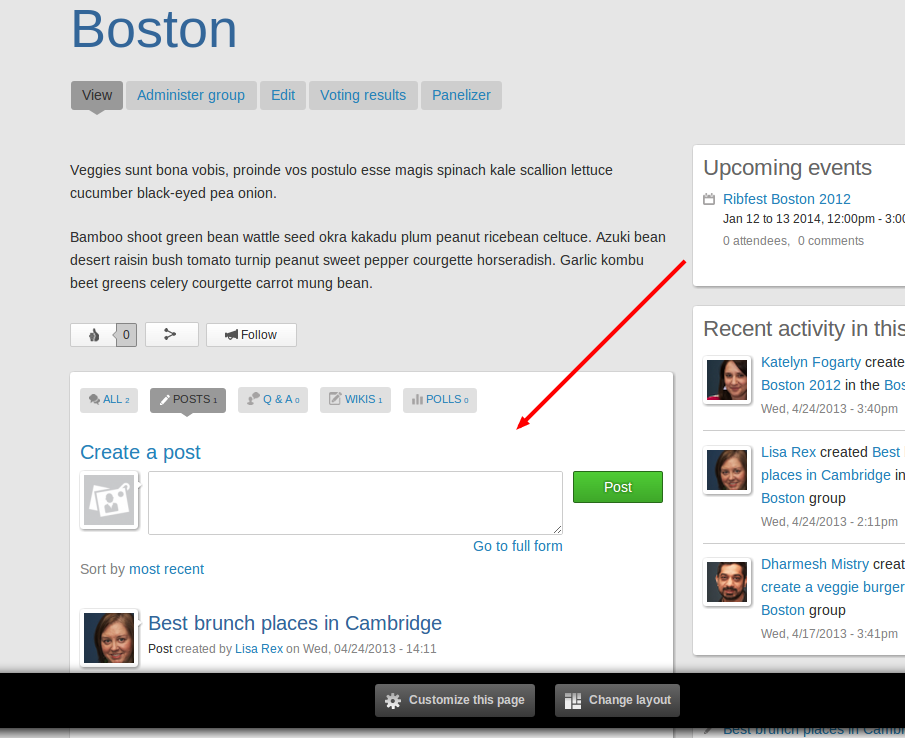Click the gear icon on Customize this page
This screenshot has height=738, width=905.
tap(393, 700)
